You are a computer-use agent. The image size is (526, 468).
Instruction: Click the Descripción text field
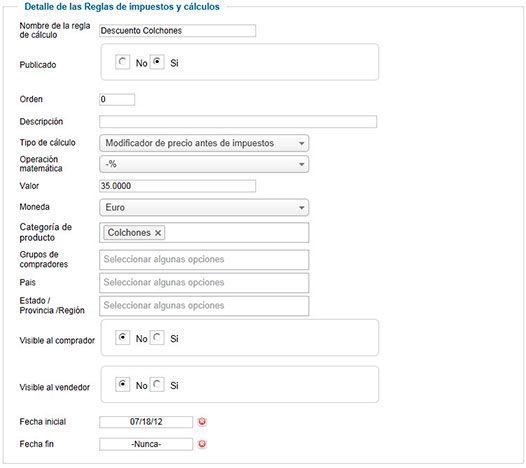pos(238,121)
